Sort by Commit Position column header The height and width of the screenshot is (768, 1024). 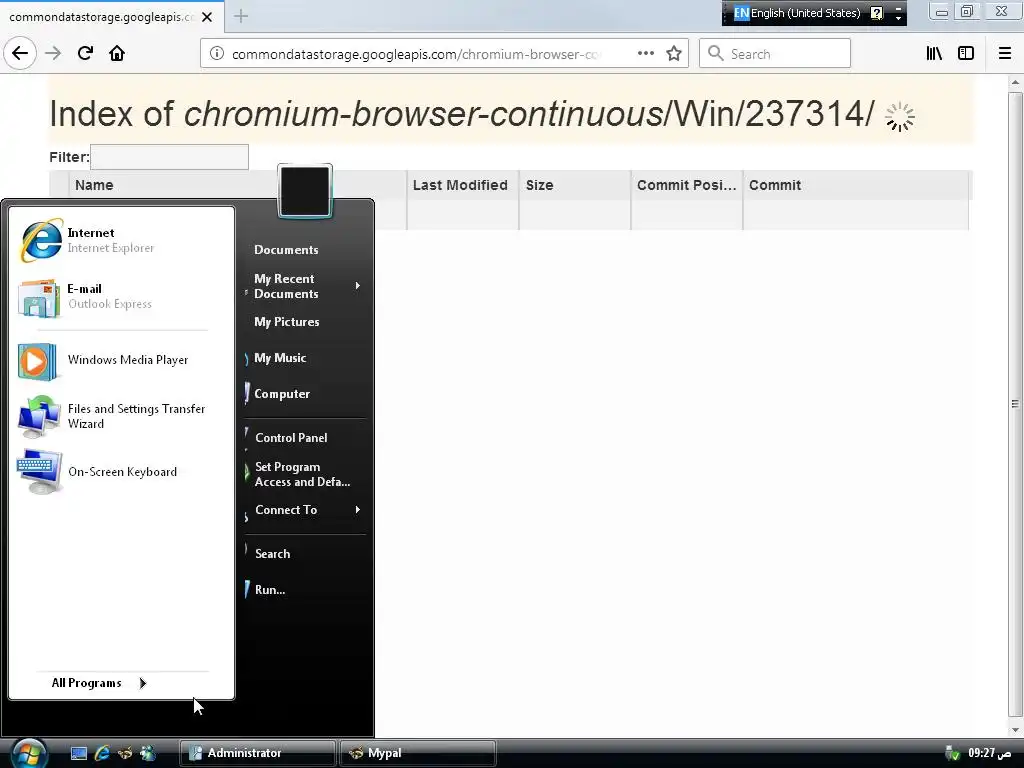pos(686,185)
